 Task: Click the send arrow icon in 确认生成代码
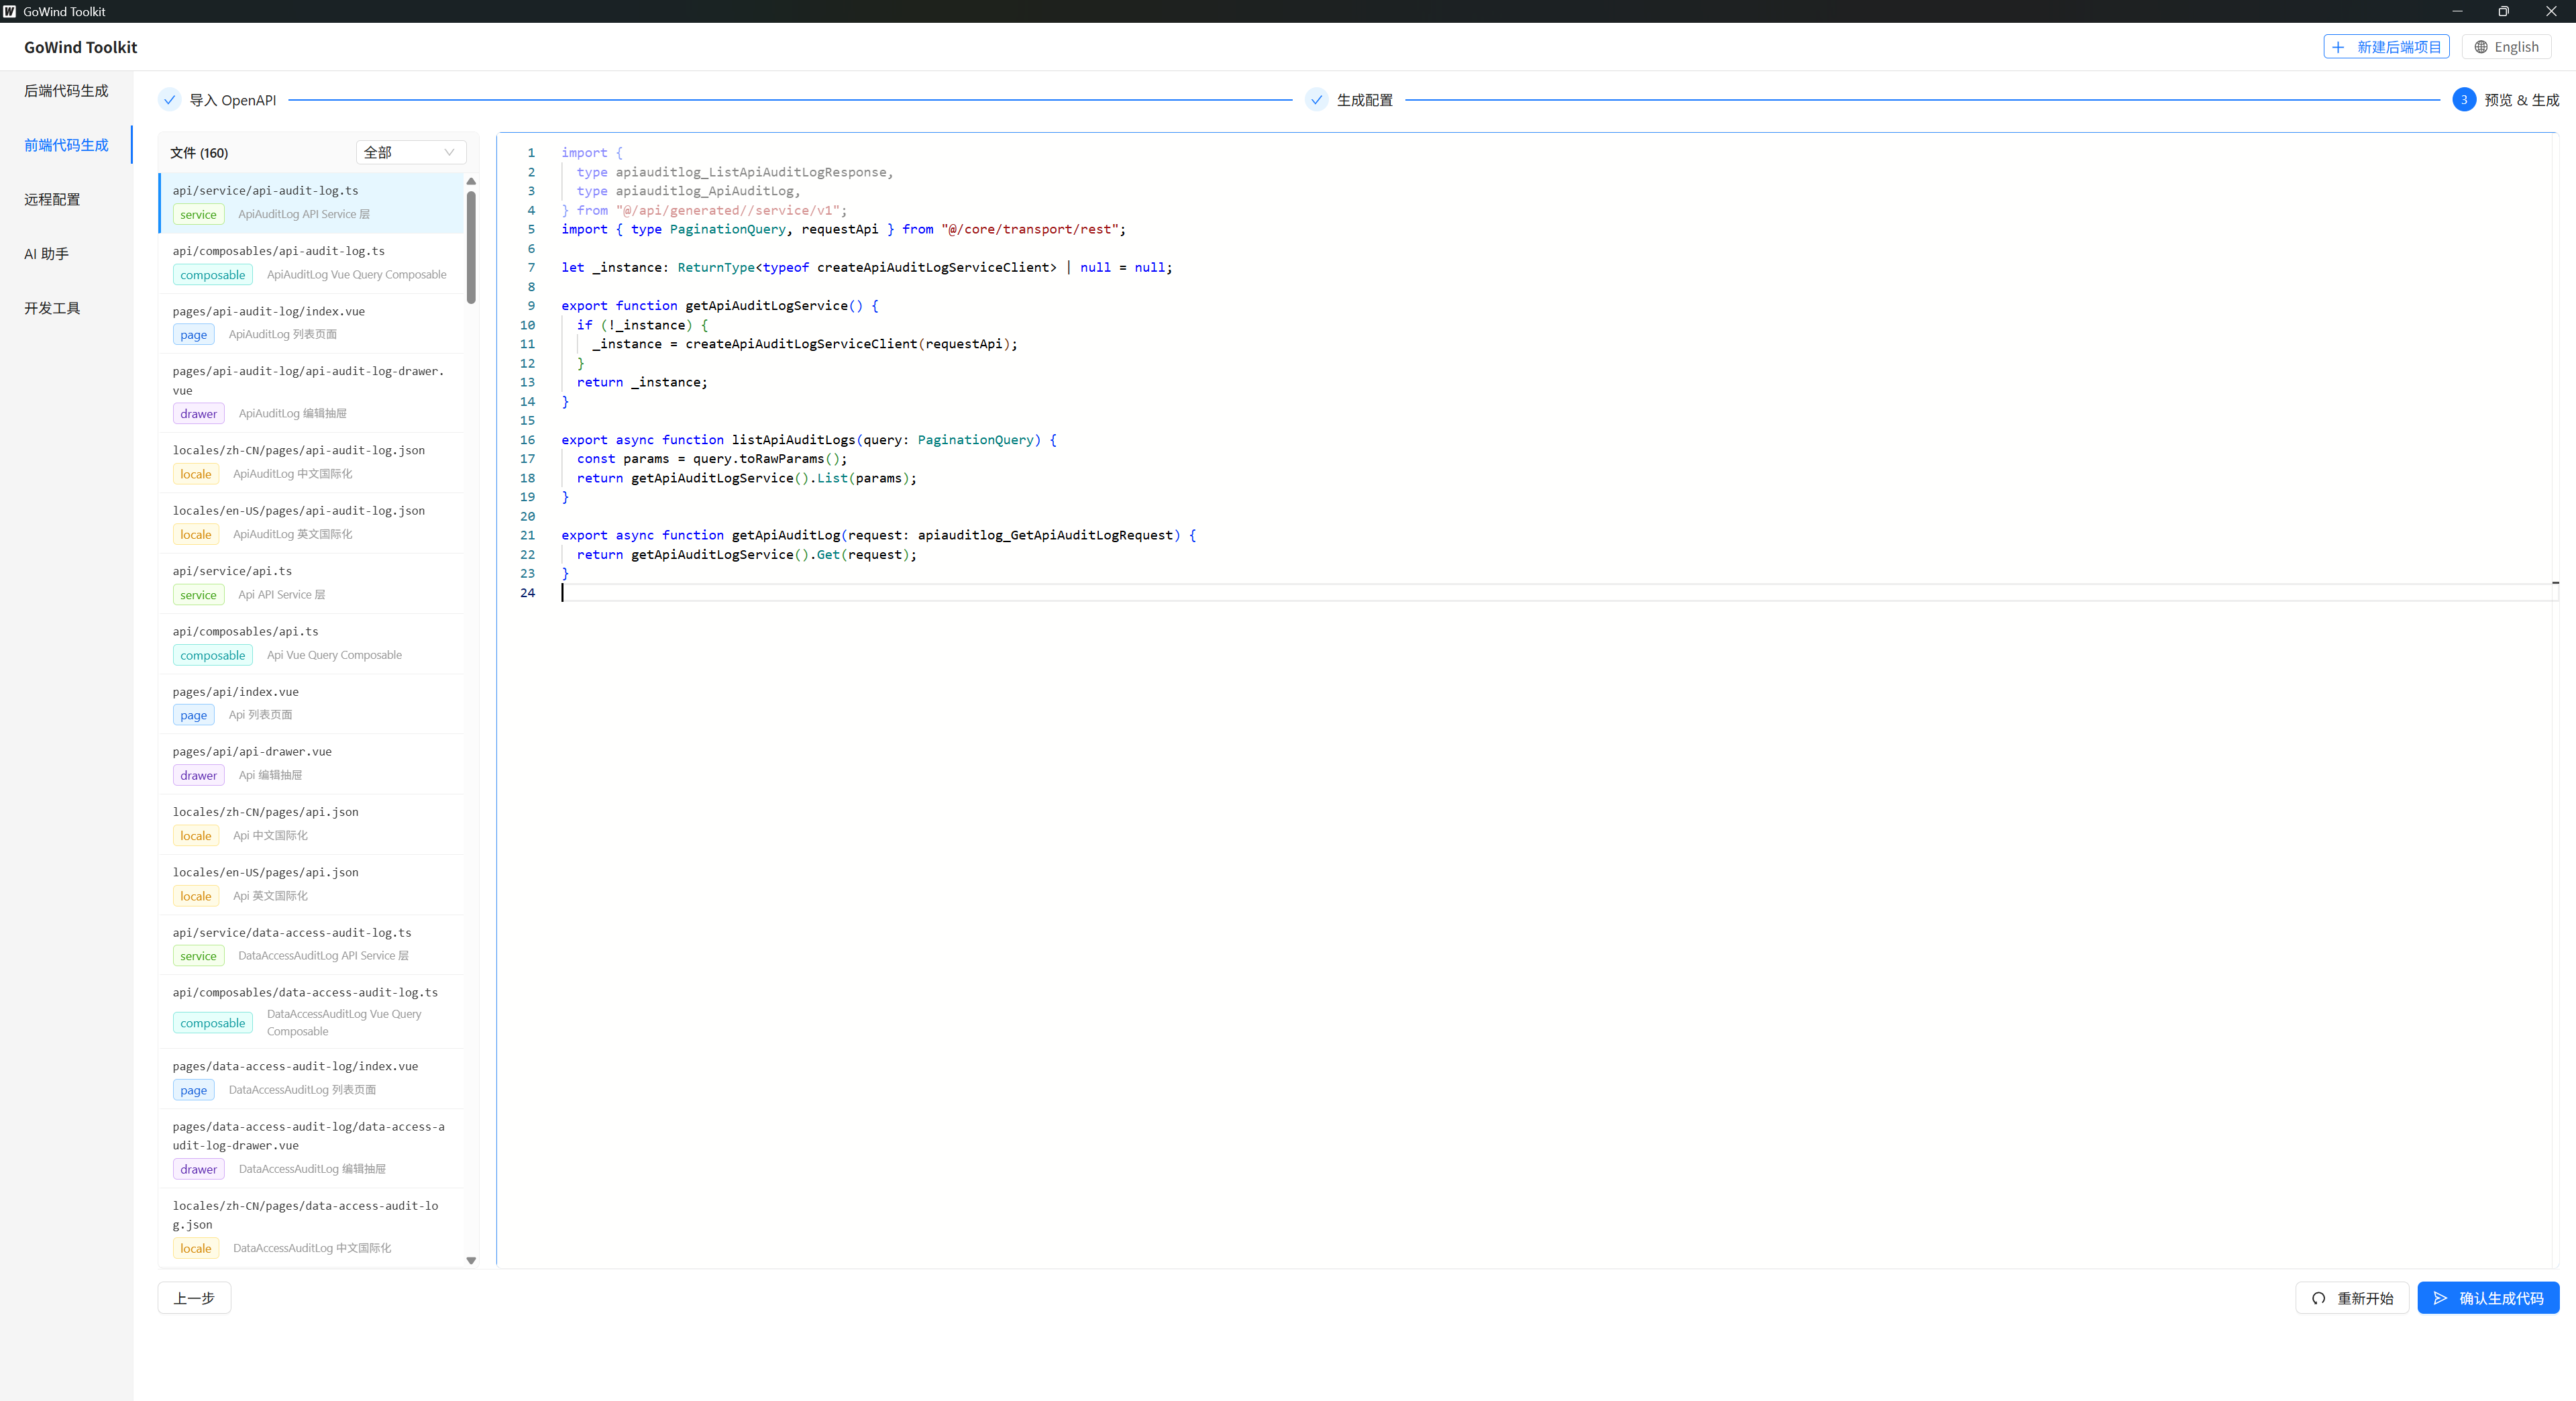pyautogui.click(x=2440, y=1298)
